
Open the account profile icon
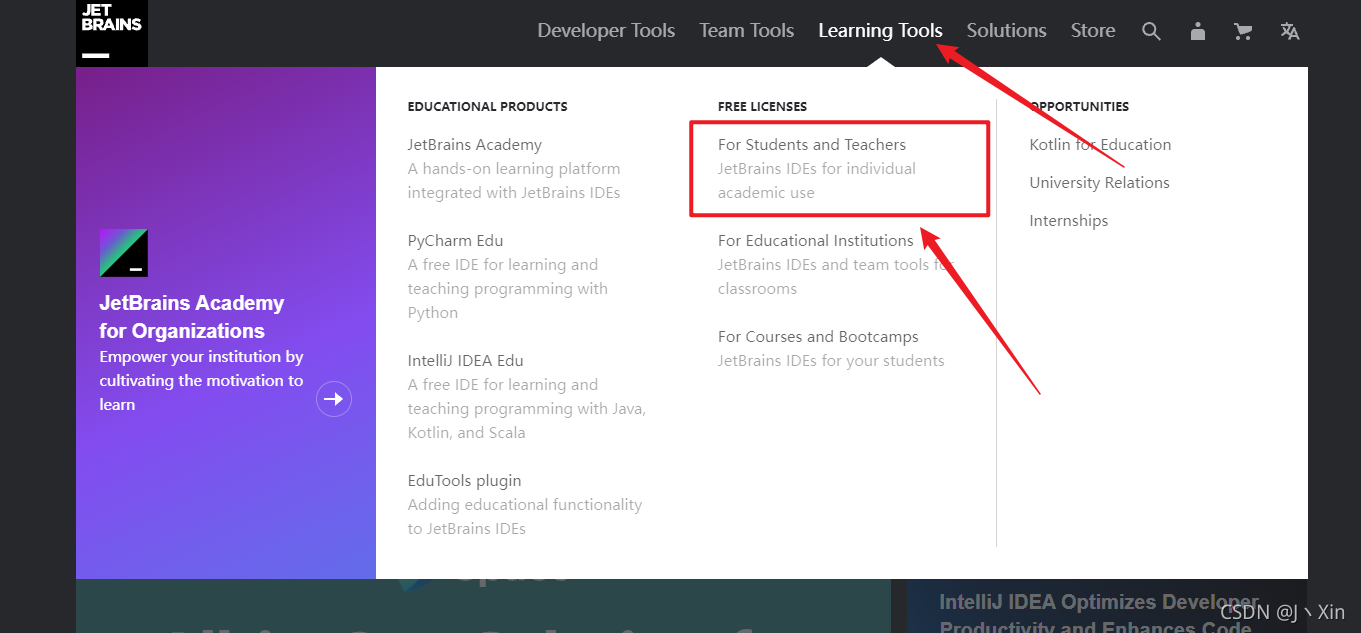[1197, 31]
